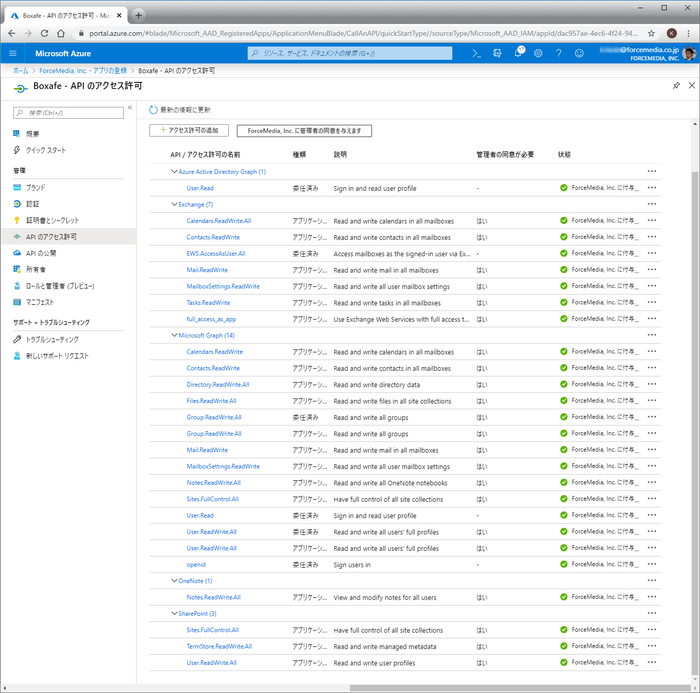Open the Azure portal hamburger menu
Viewport: 700px width, 693px height.
[x=13, y=53]
